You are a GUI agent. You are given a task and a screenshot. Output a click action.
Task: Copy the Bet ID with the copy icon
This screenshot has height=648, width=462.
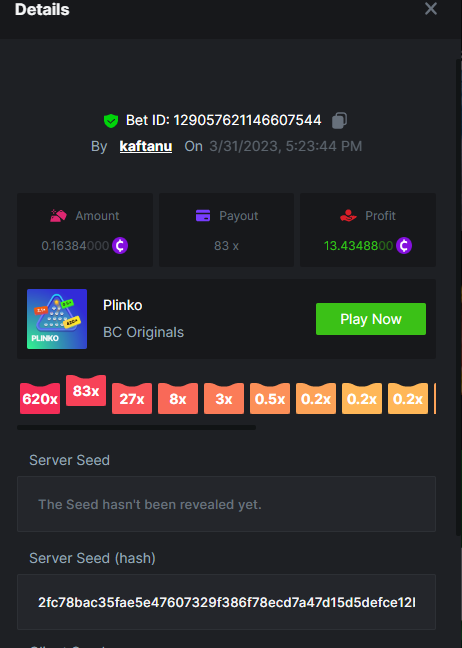pos(339,120)
